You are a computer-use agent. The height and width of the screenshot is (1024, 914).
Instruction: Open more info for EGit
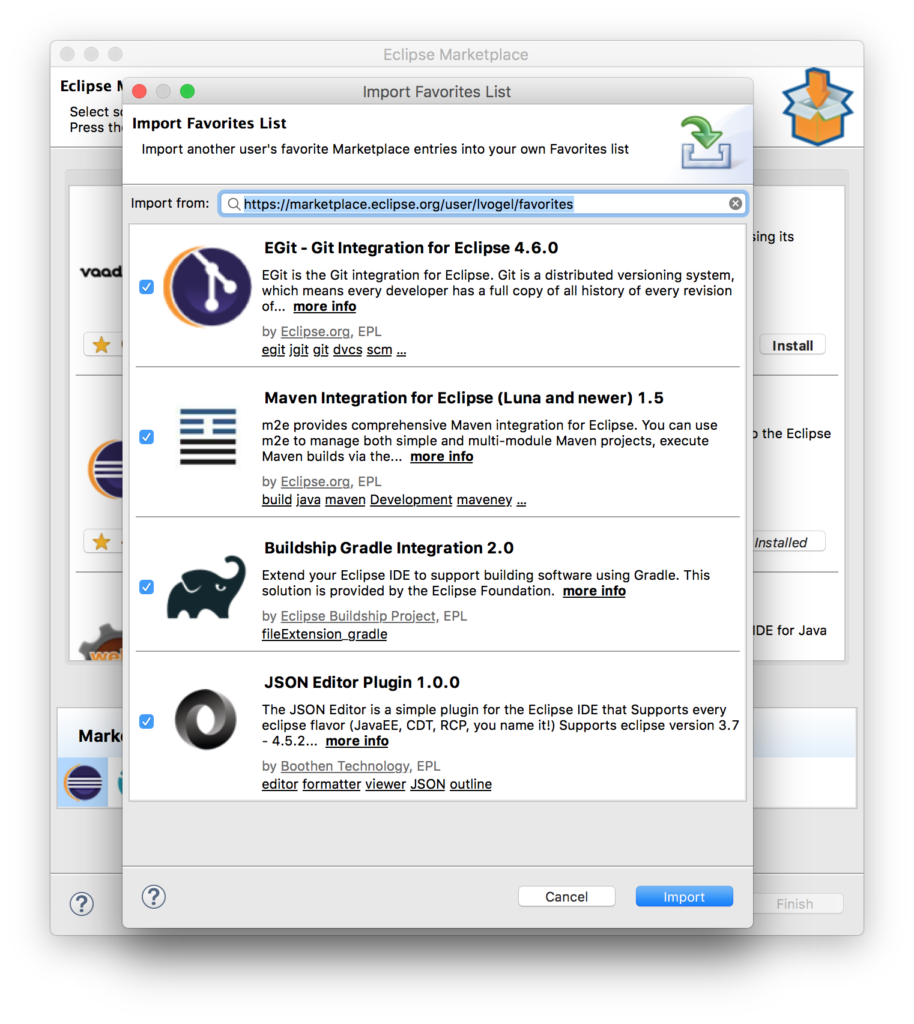click(x=324, y=306)
